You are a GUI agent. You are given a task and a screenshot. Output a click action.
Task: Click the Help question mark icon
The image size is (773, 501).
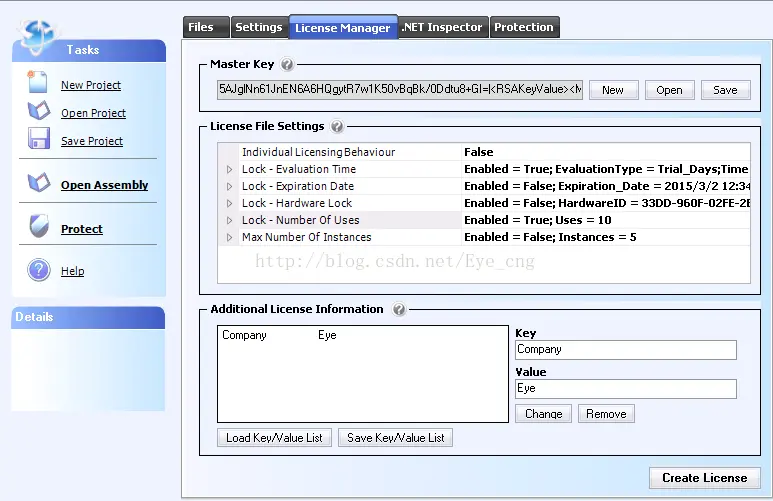39,270
